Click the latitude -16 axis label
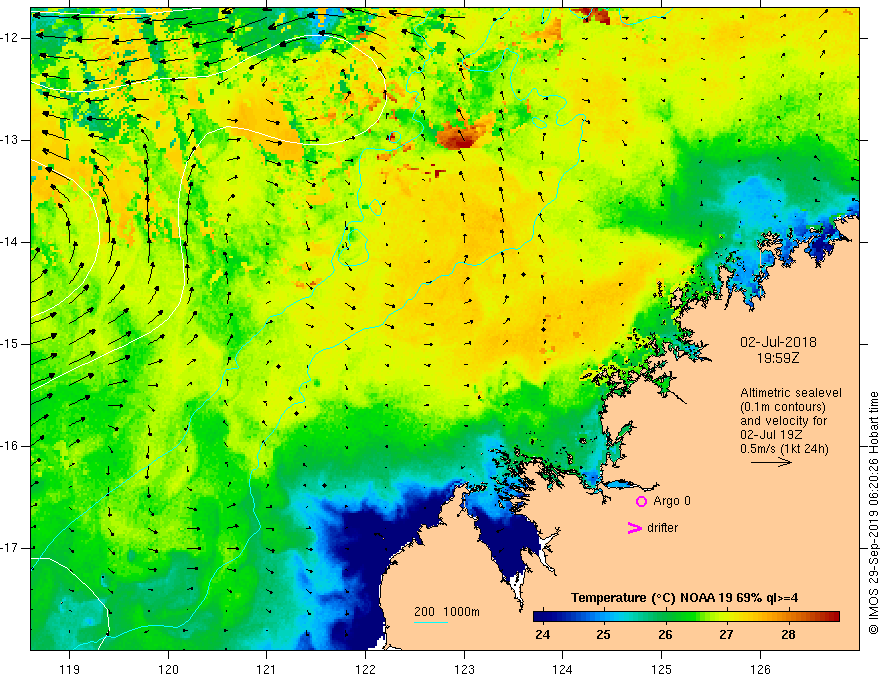The image size is (880, 680). click(11, 446)
